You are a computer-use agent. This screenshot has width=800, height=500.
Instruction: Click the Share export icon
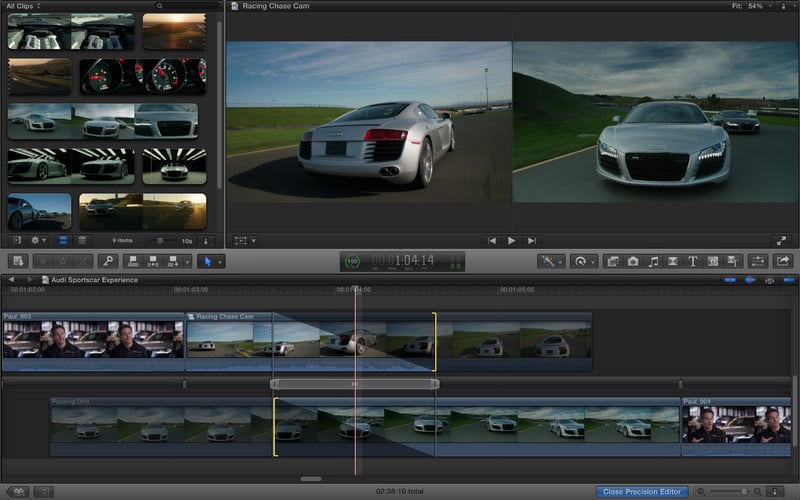[783, 261]
